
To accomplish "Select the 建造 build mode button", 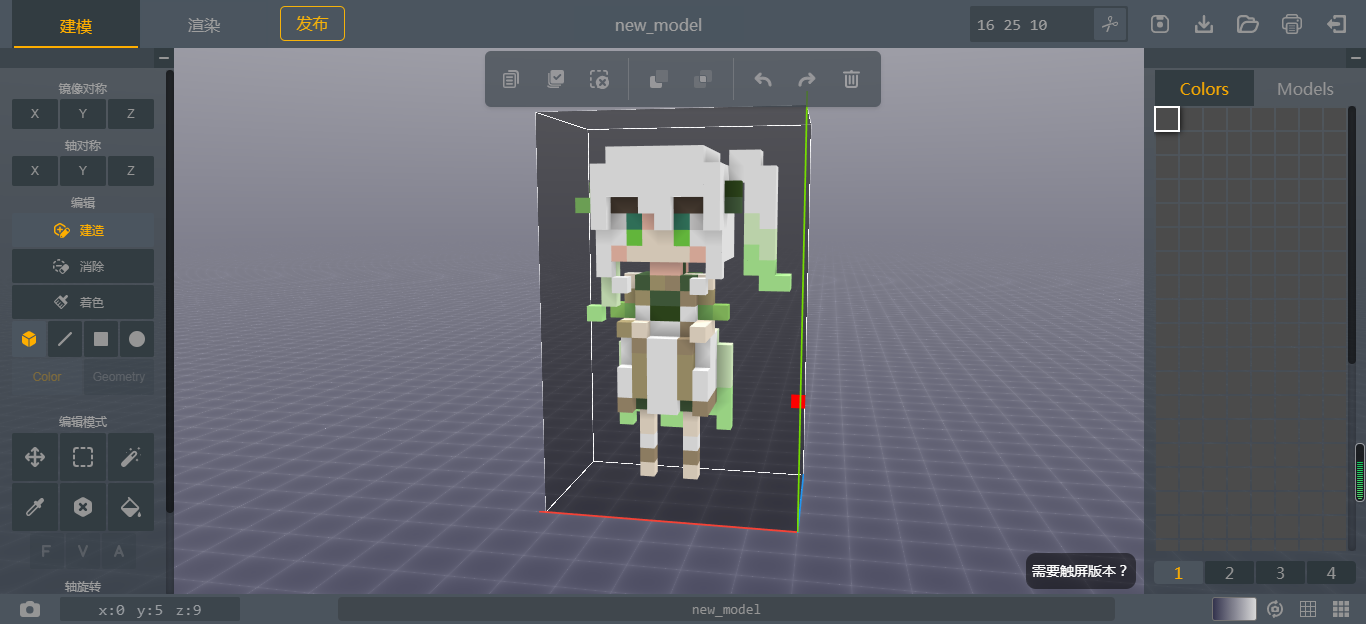I will tap(83, 230).
